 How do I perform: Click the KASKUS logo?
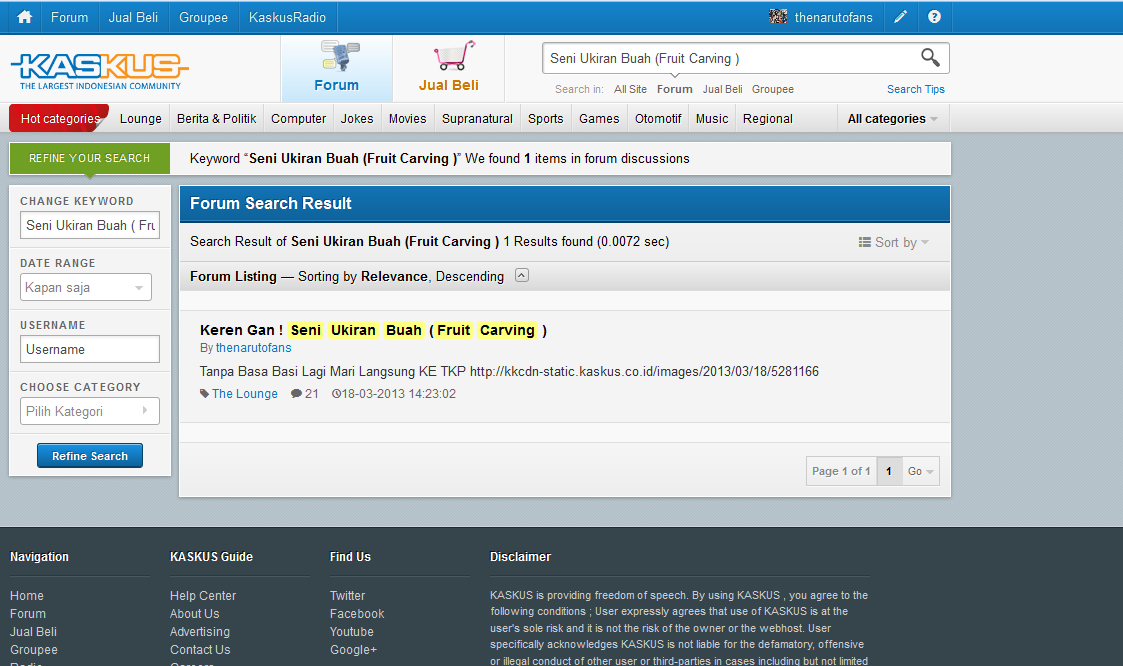[x=100, y=70]
